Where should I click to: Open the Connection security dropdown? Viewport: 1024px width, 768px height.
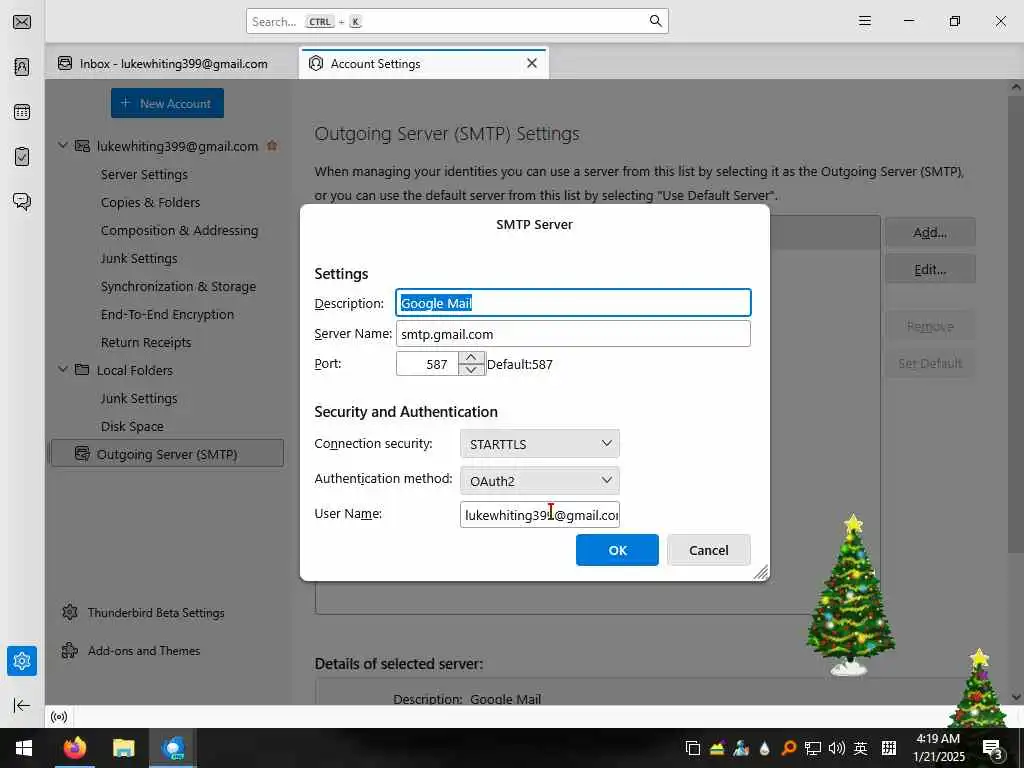539,444
